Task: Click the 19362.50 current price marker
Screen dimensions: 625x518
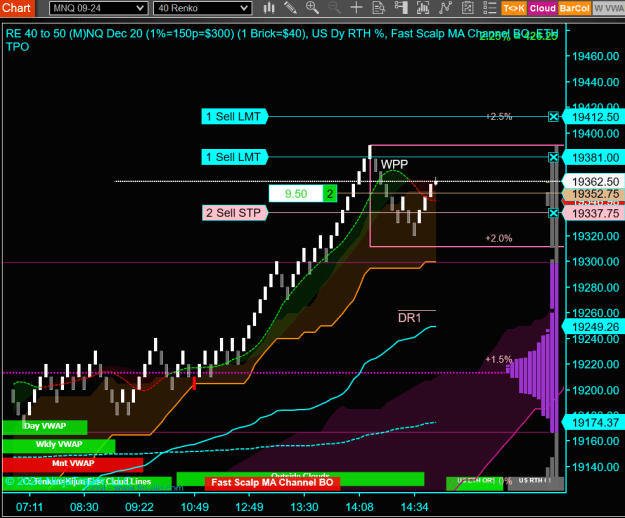Action: 594,182
